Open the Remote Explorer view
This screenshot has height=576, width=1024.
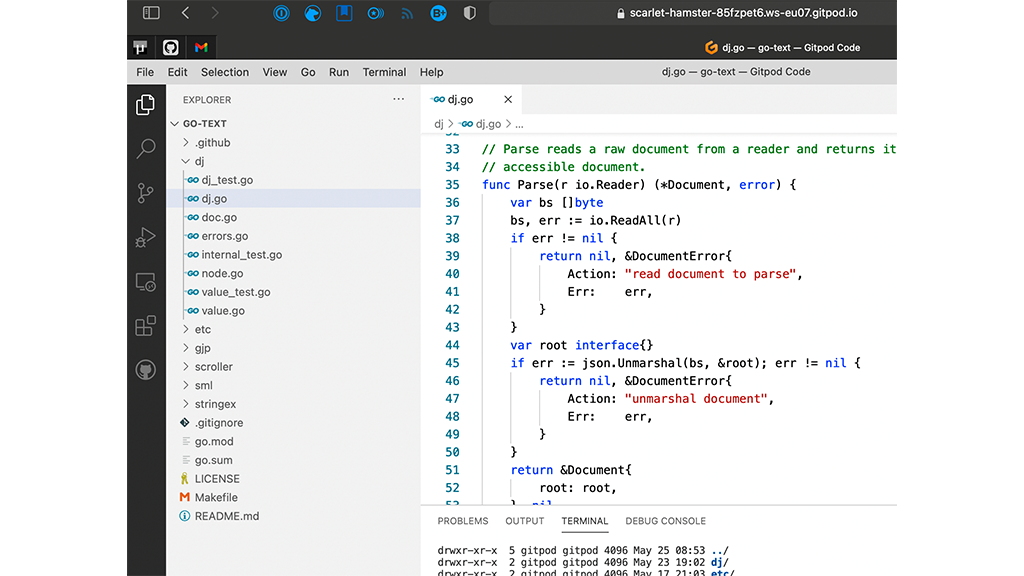coord(146,283)
